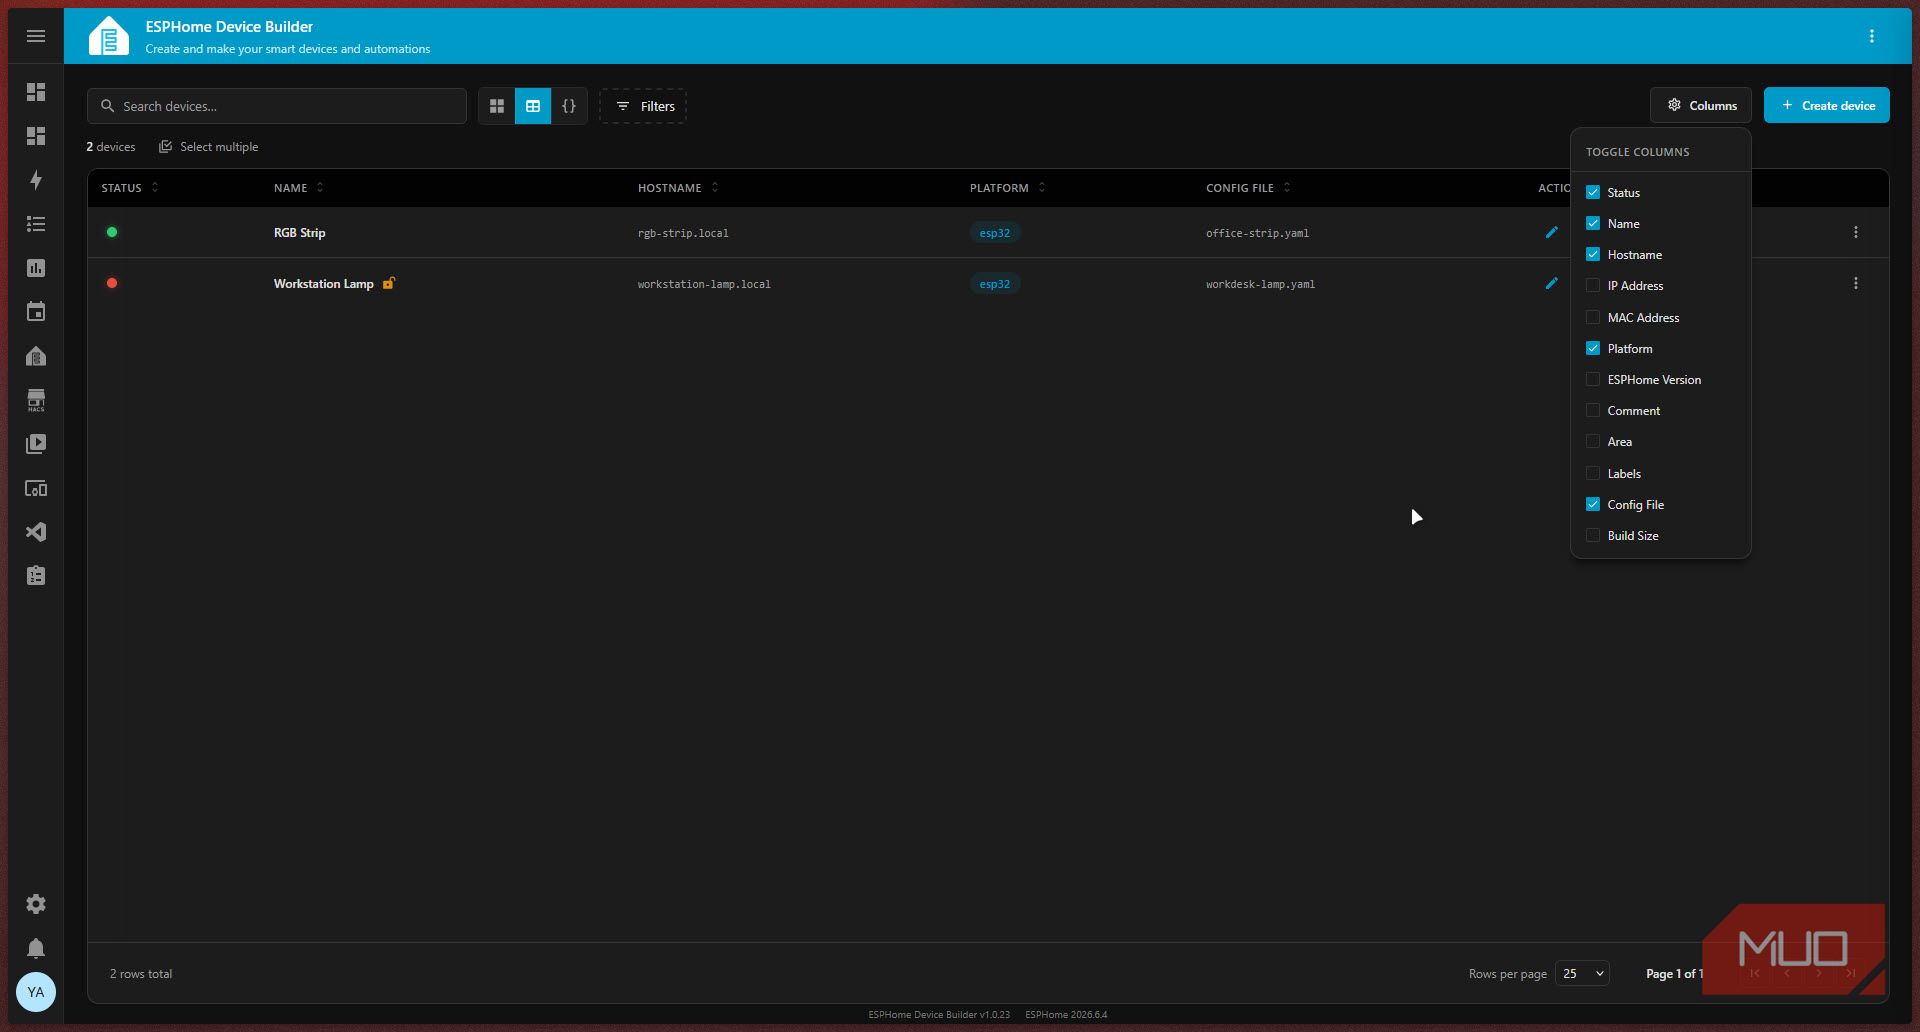Open the HACS store icon in sidebar
This screenshot has width=1920, height=1032.
click(36, 400)
